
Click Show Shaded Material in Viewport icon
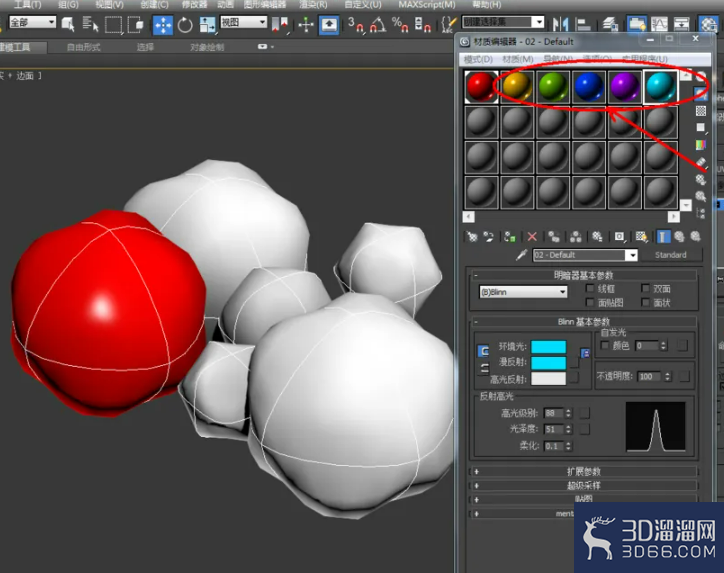click(x=641, y=237)
